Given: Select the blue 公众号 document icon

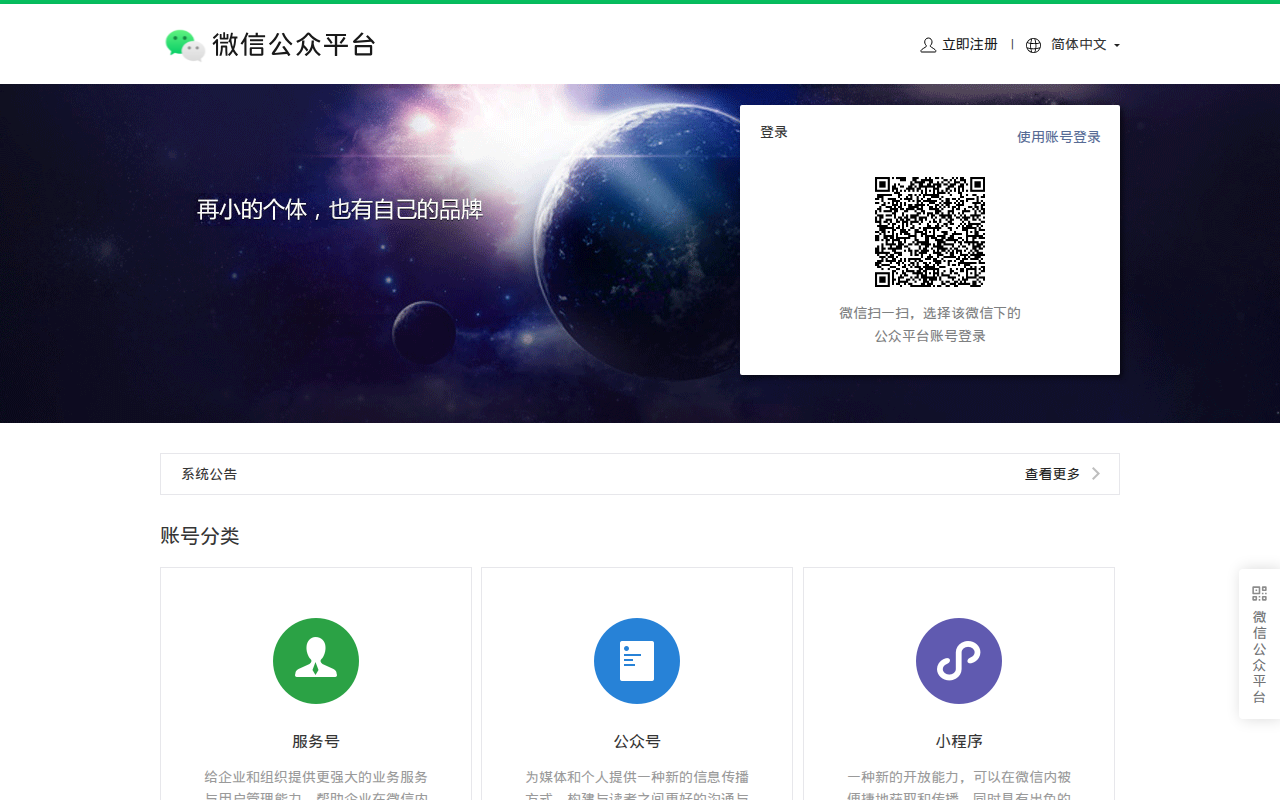Looking at the screenshot, I should 637,661.
